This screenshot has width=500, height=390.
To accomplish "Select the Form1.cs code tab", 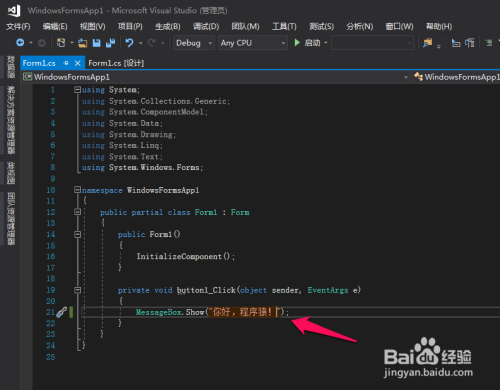I will tap(39, 63).
